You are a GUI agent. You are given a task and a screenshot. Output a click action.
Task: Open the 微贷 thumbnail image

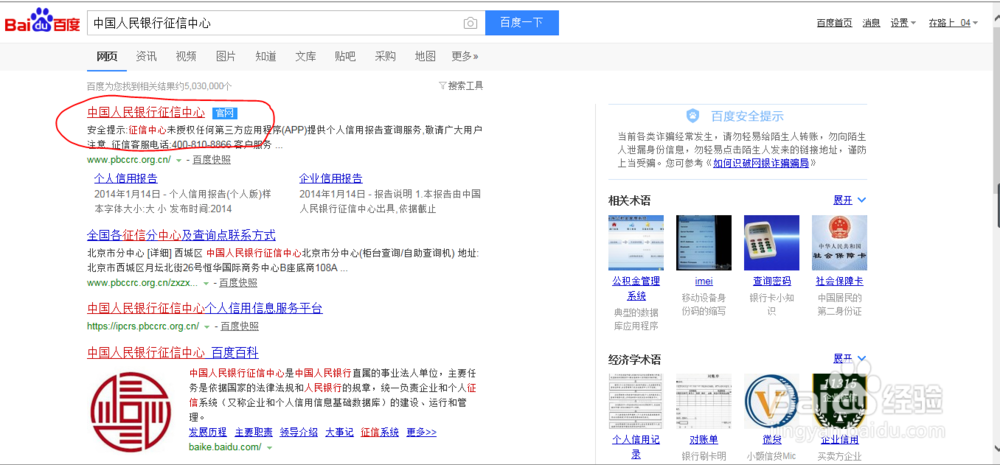(x=772, y=401)
